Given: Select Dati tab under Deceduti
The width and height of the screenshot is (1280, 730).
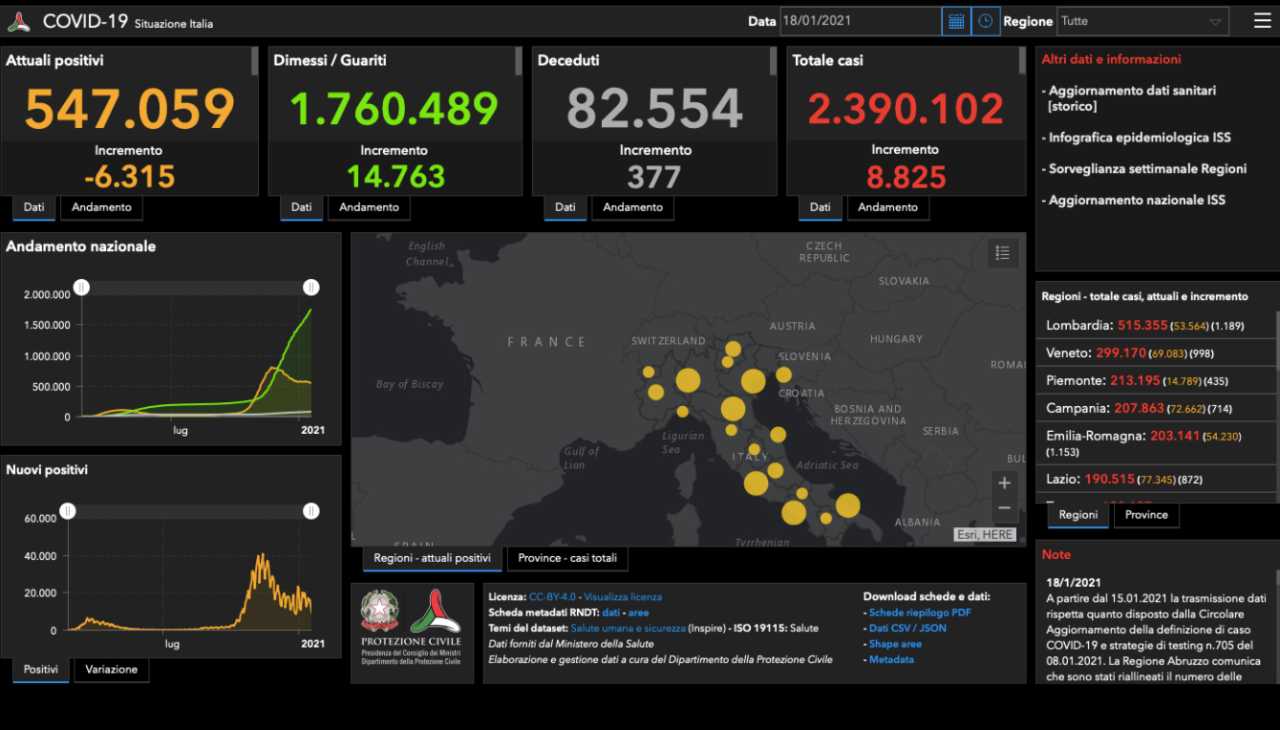Looking at the screenshot, I should click(565, 207).
